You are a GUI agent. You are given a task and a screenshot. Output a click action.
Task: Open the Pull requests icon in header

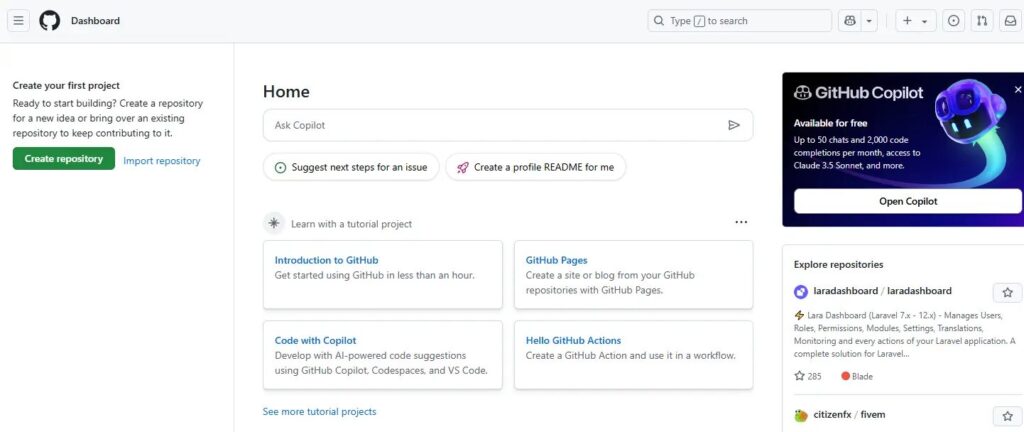tap(982, 21)
